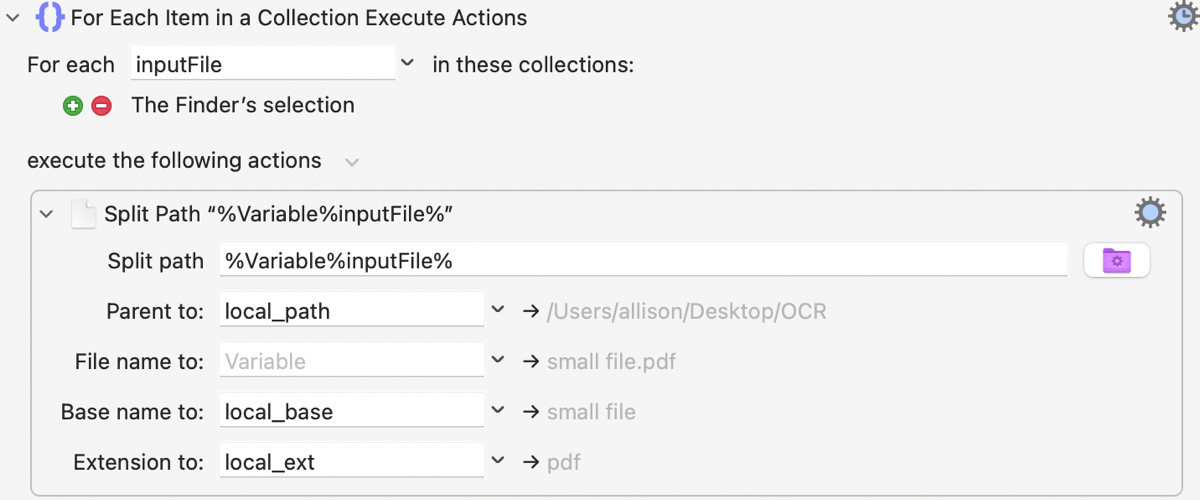Open the Parent to variable dropdown
1200x500 pixels.
(x=498, y=311)
